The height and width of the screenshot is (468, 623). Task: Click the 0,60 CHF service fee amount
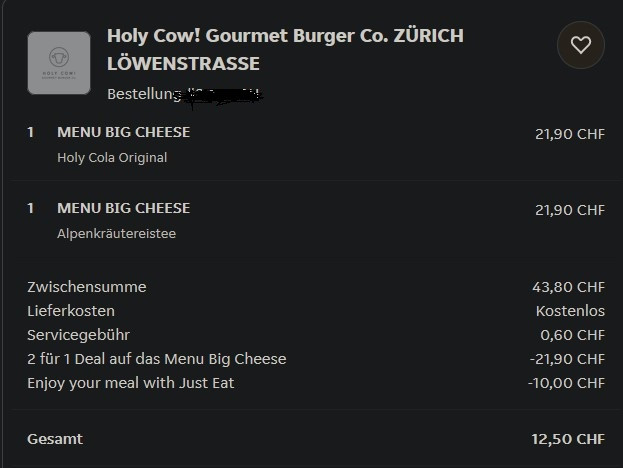point(572,335)
